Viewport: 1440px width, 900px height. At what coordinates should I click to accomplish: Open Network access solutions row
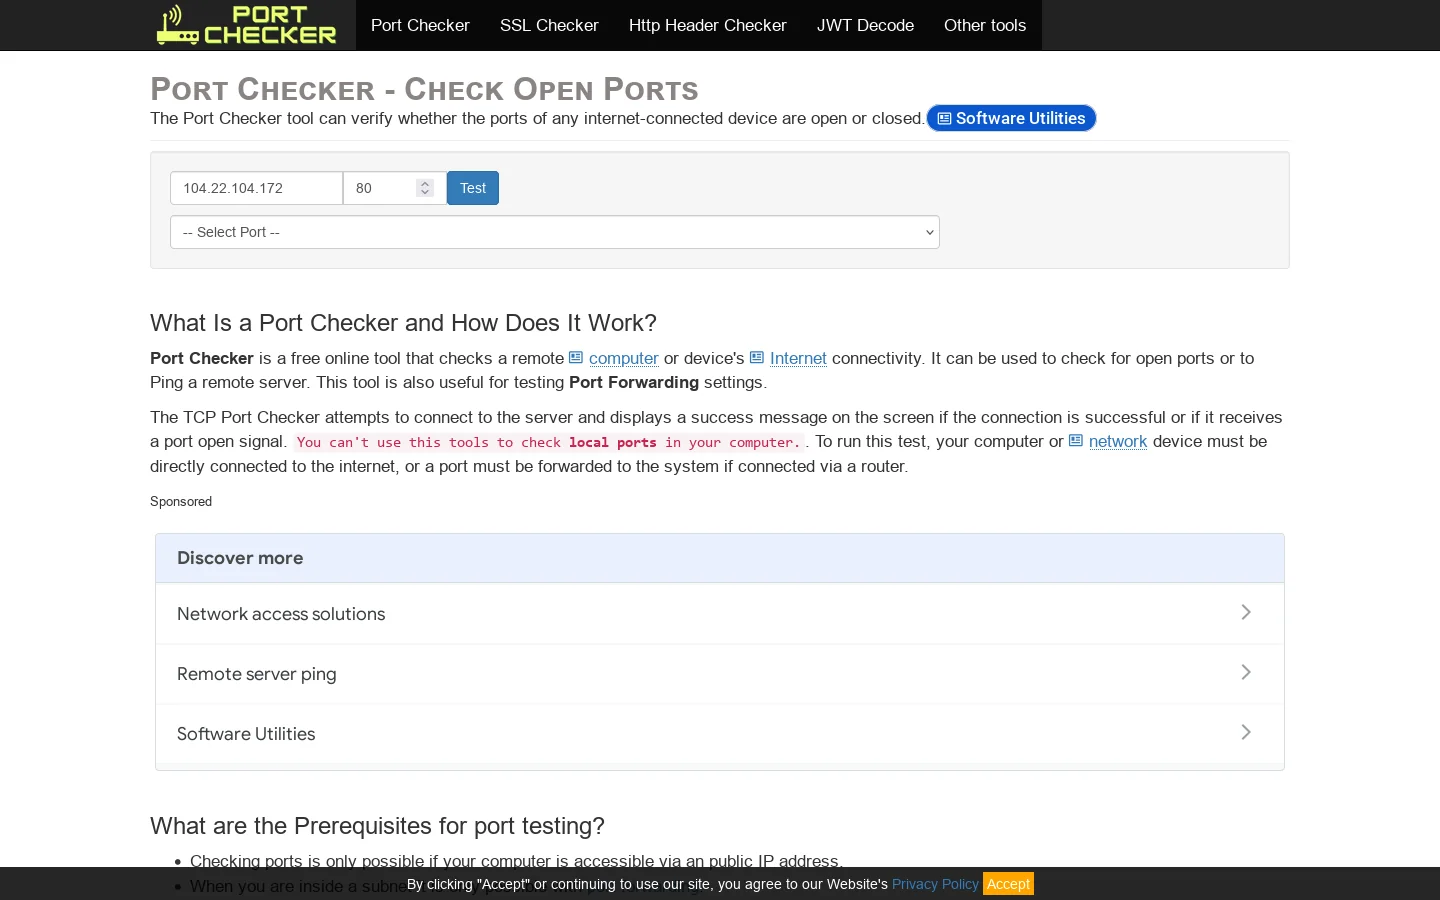(720, 614)
